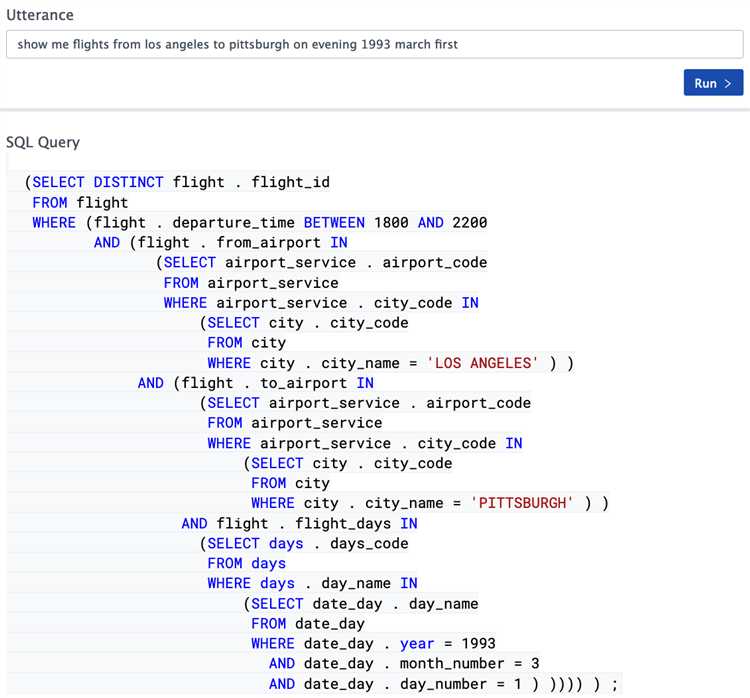
Task: Click the value 2200 in the query
Action: click(x=470, y=222)
